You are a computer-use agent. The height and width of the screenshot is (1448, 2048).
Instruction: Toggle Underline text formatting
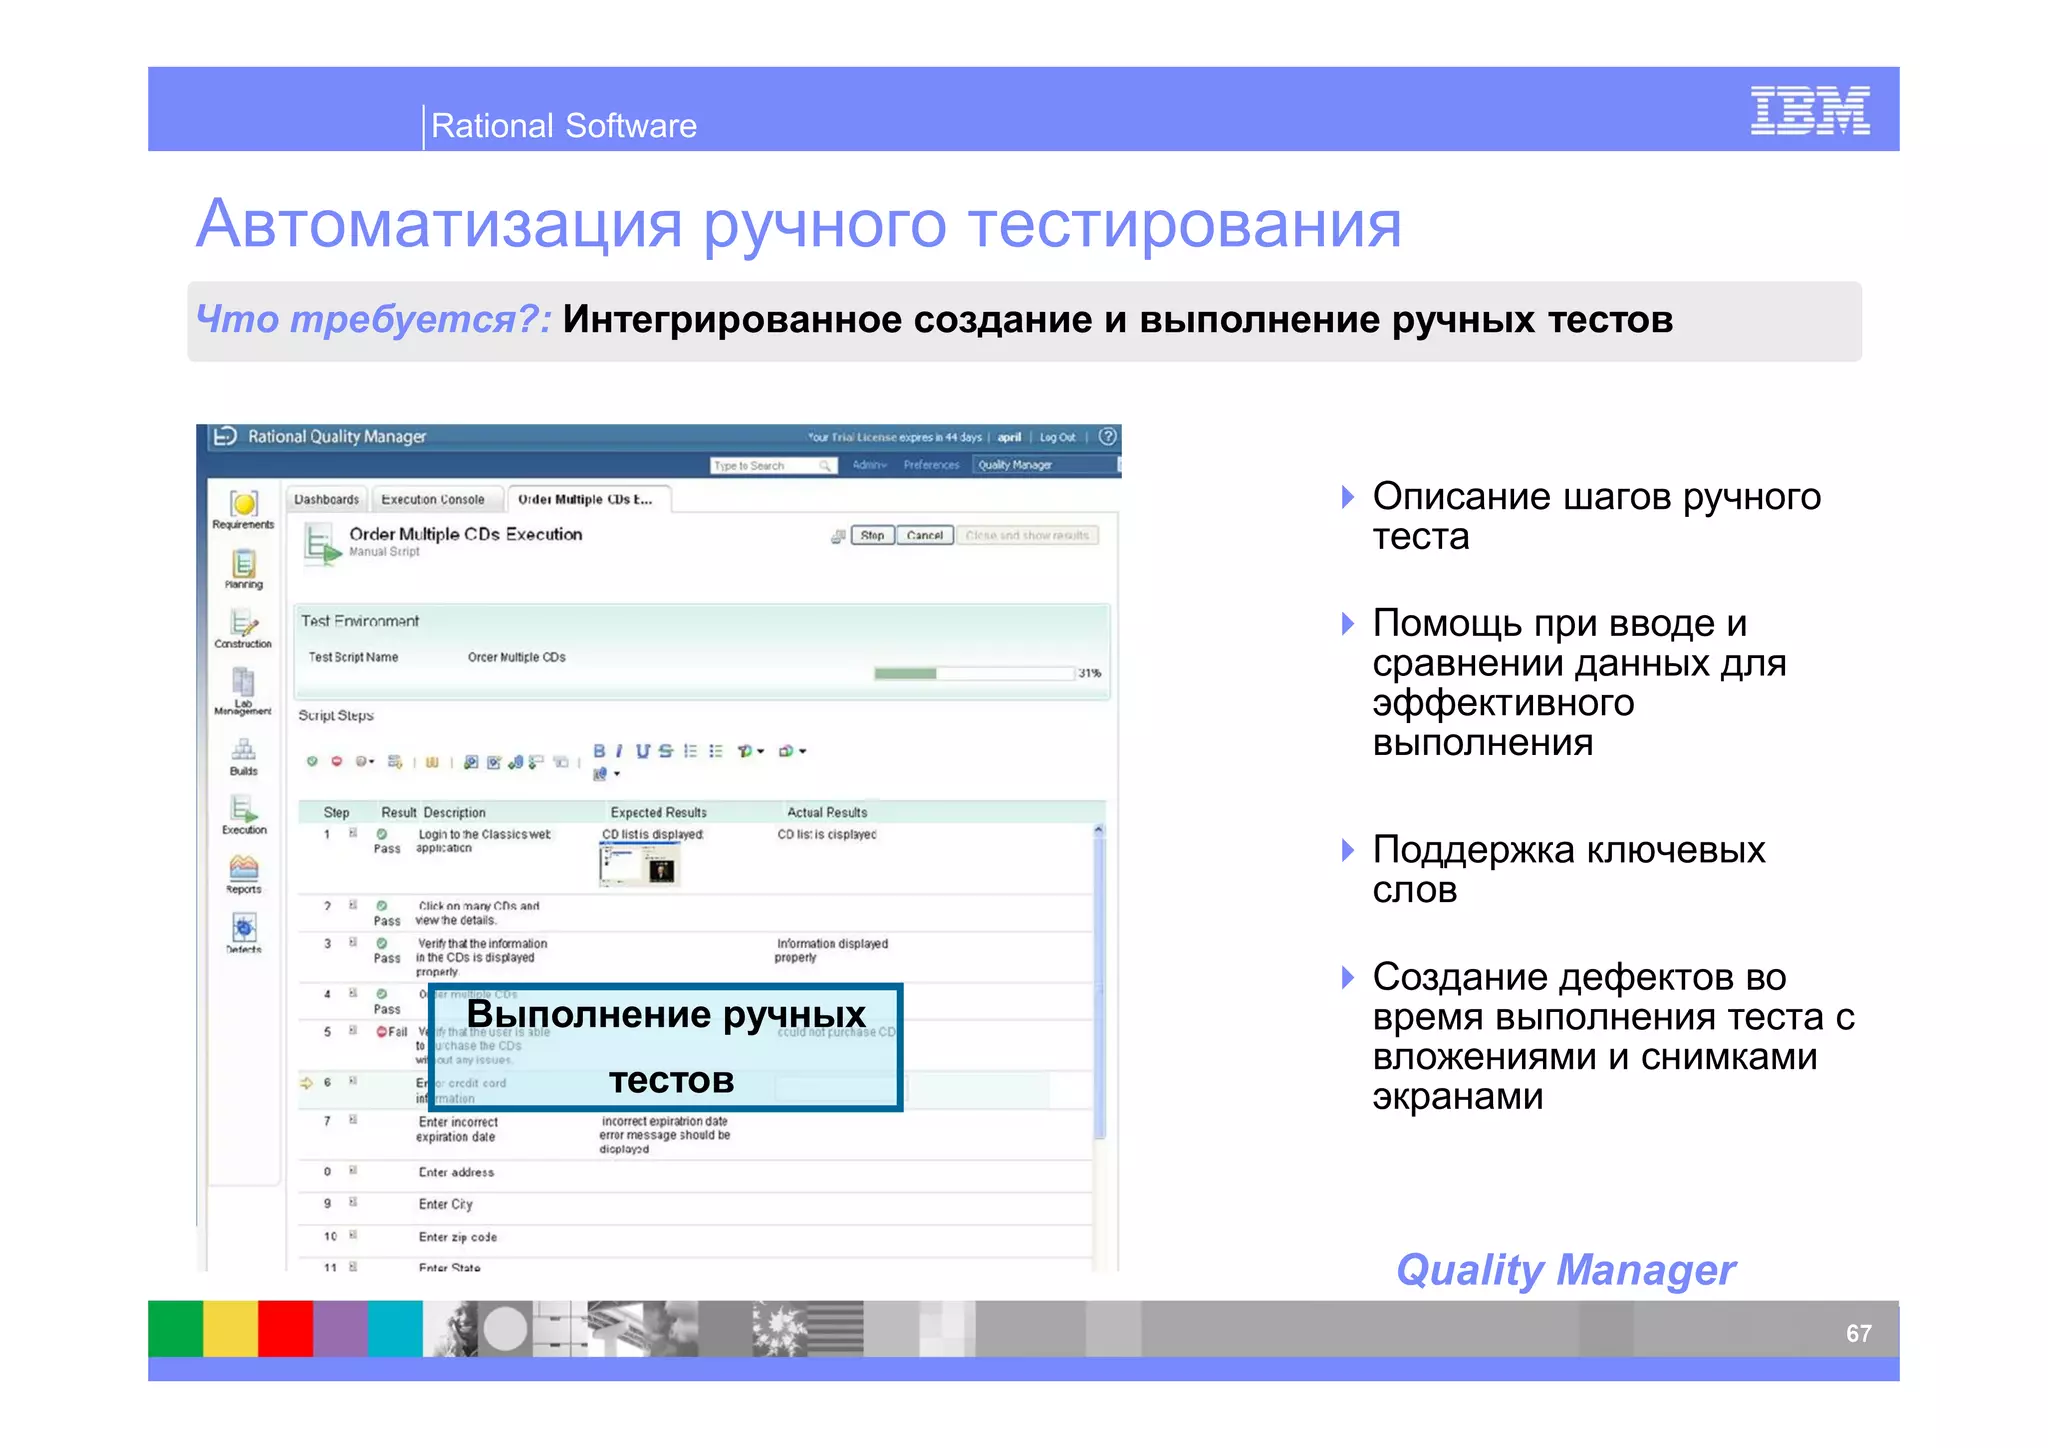click(642, 751)
